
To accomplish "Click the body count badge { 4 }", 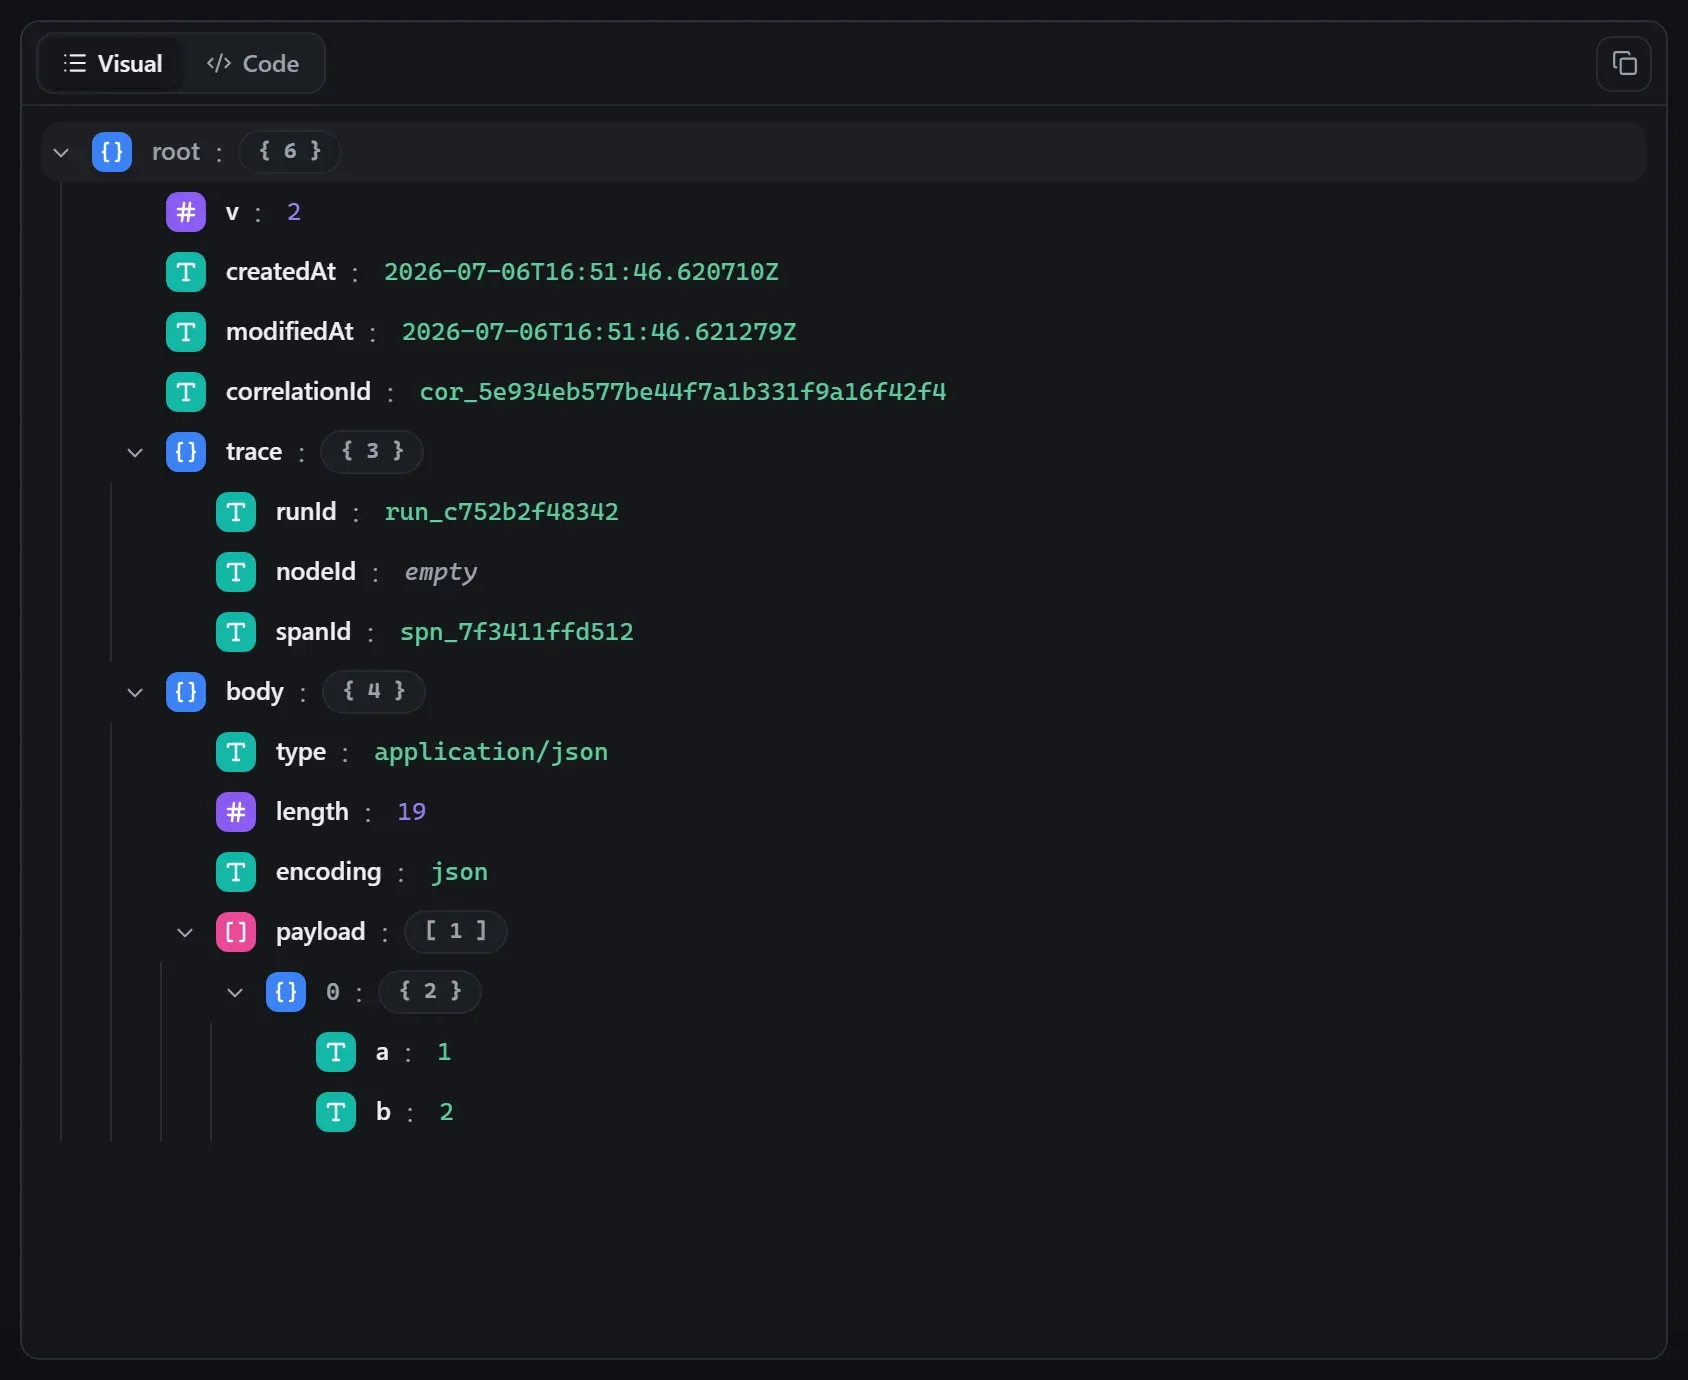I will pos(374,691).
